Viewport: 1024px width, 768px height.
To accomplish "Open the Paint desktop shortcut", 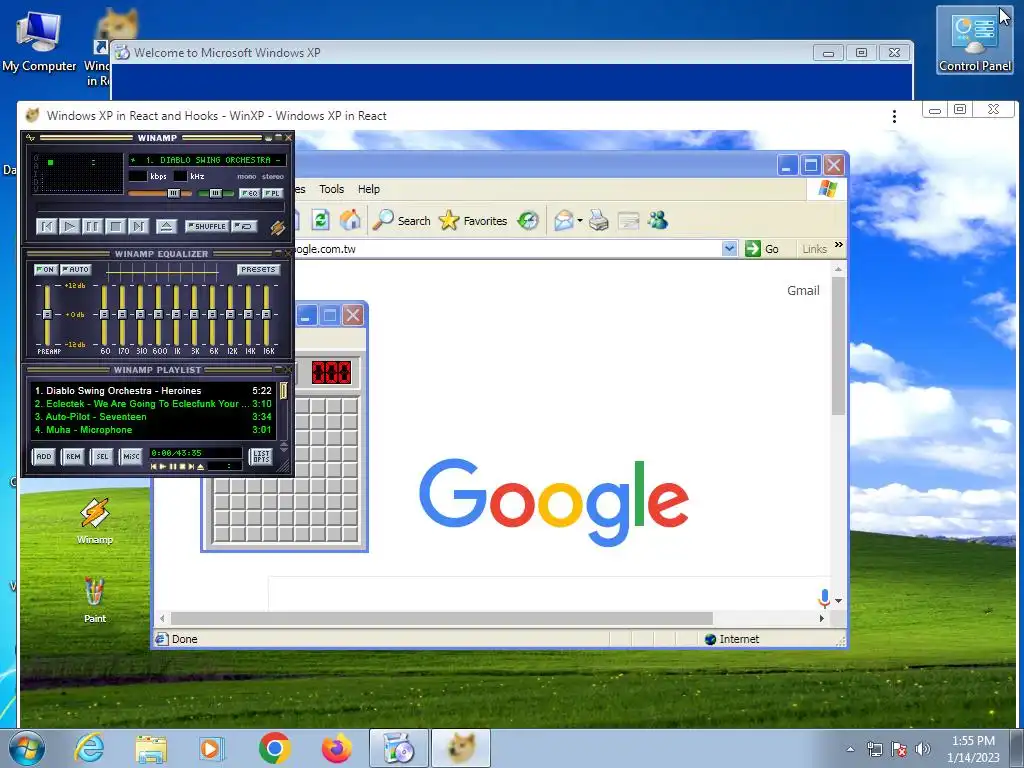I will pos(95,600).
